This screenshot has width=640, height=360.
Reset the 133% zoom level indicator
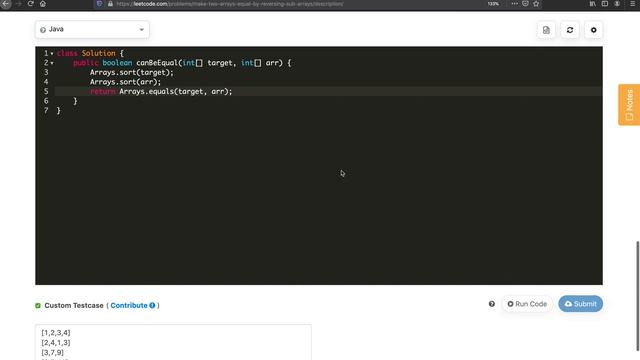click(493, 4)
